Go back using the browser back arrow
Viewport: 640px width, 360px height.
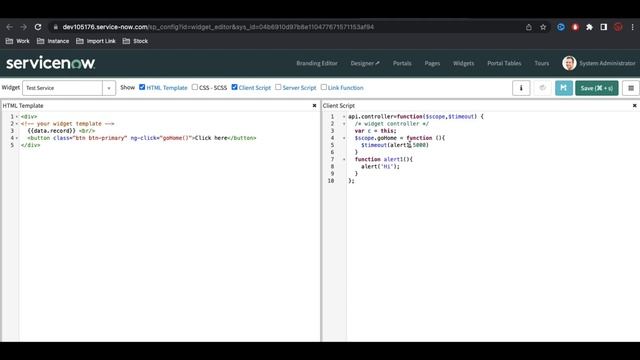pyautogui.click(x=9, y=27)
